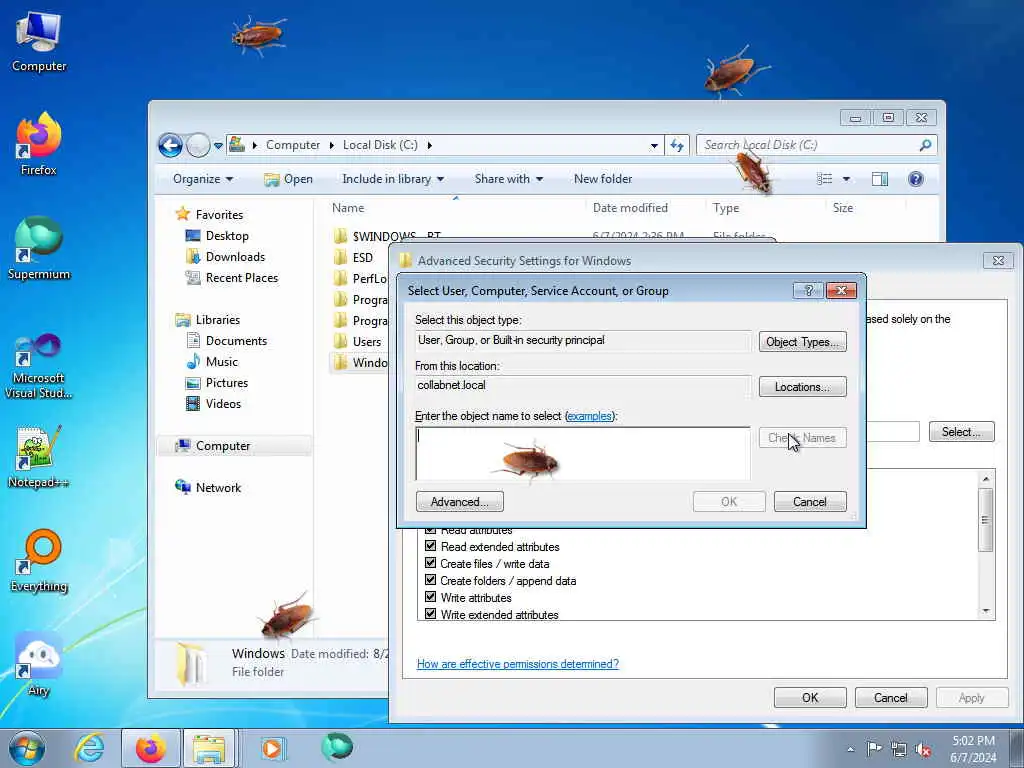Image resolution: width=1024 pixels, height=768 pixels.
Task: Open the recent pages dropdown arrow
Action: tap(218, 146)
